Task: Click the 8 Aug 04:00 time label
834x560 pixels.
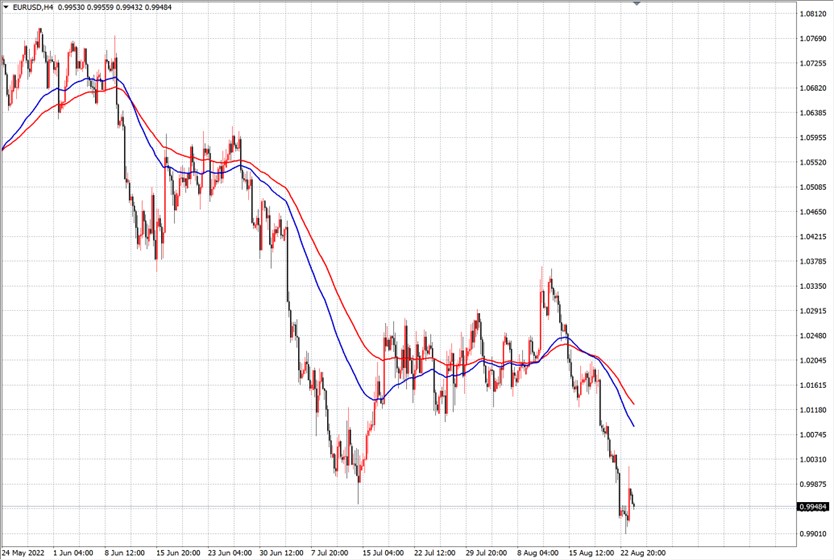Action: point(538,553)
